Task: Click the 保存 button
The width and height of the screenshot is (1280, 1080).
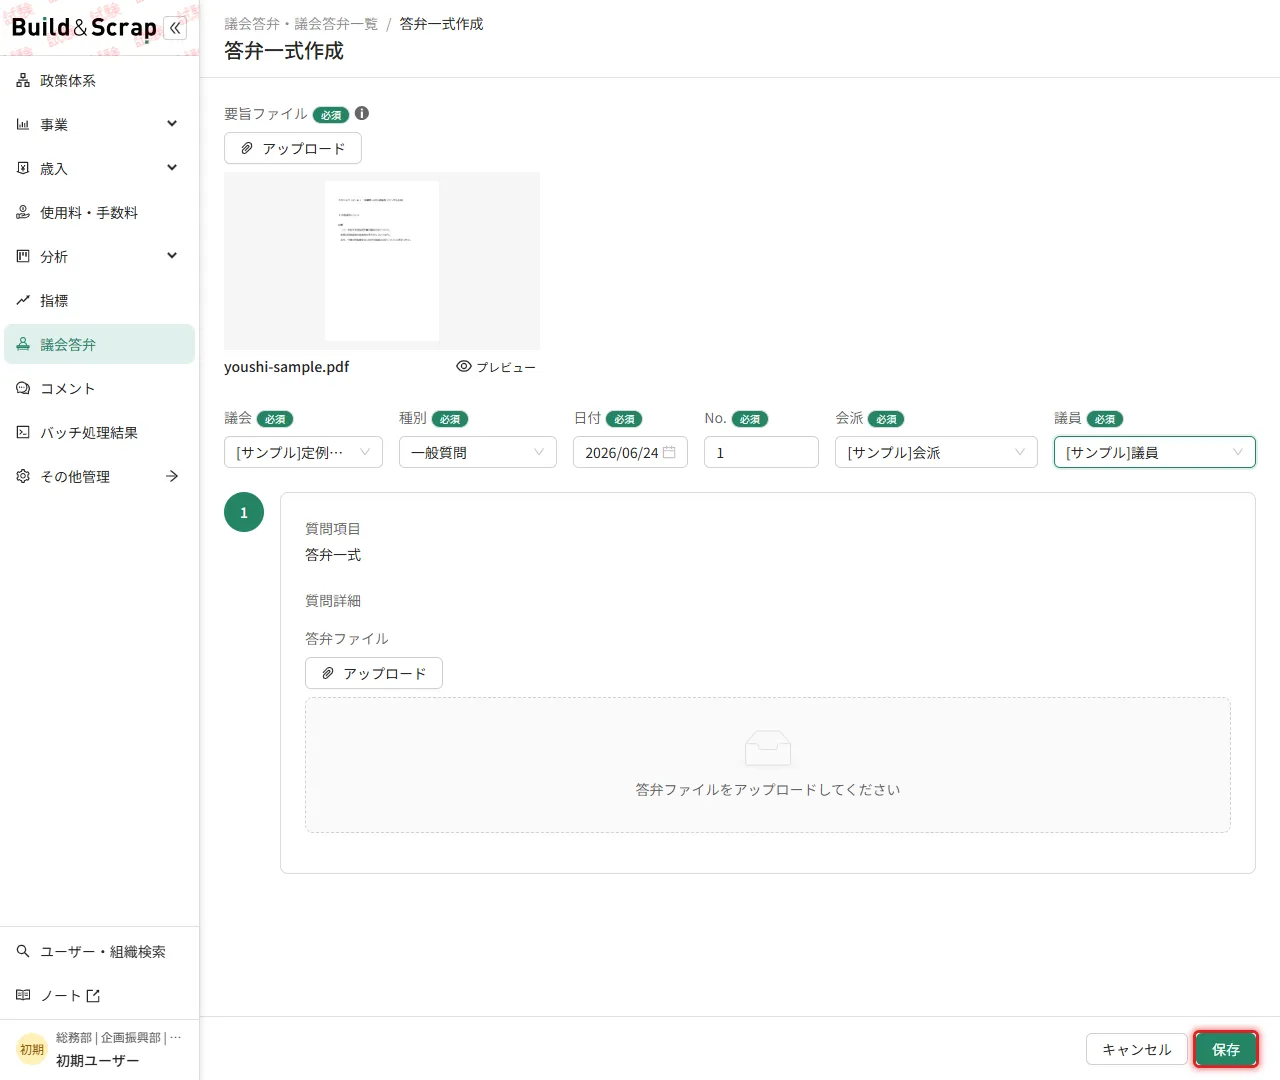Action: pos(1226,1049)
